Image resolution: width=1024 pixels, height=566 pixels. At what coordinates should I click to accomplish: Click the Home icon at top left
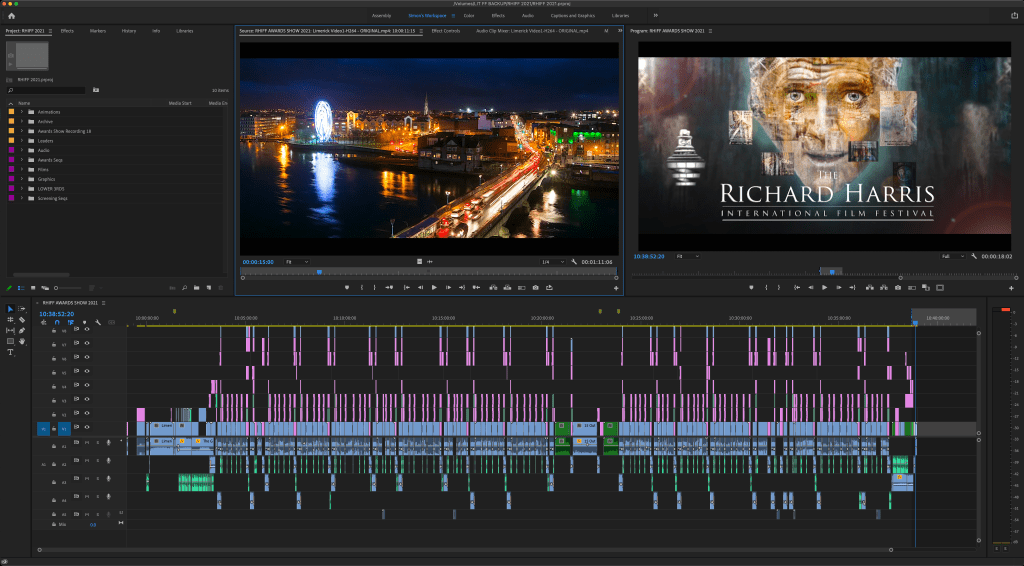pyautogui.click(x=11, y=16)
